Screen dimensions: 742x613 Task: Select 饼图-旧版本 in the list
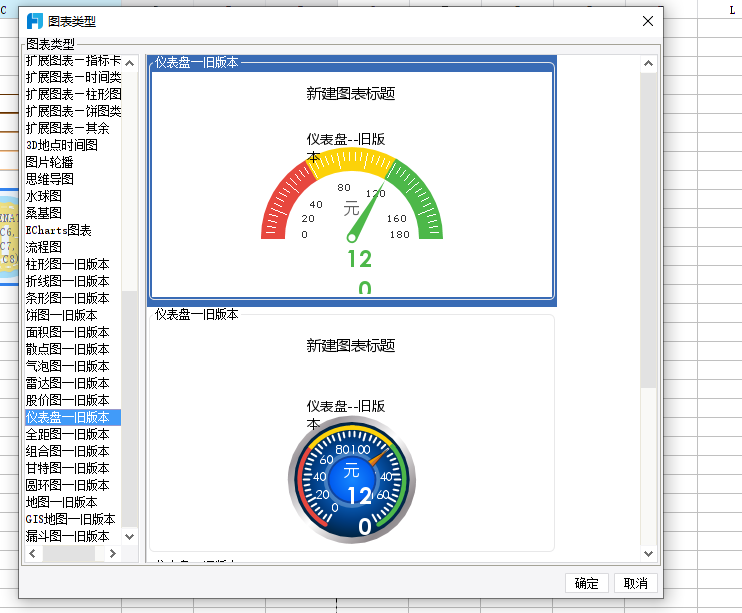click(73, 315)
